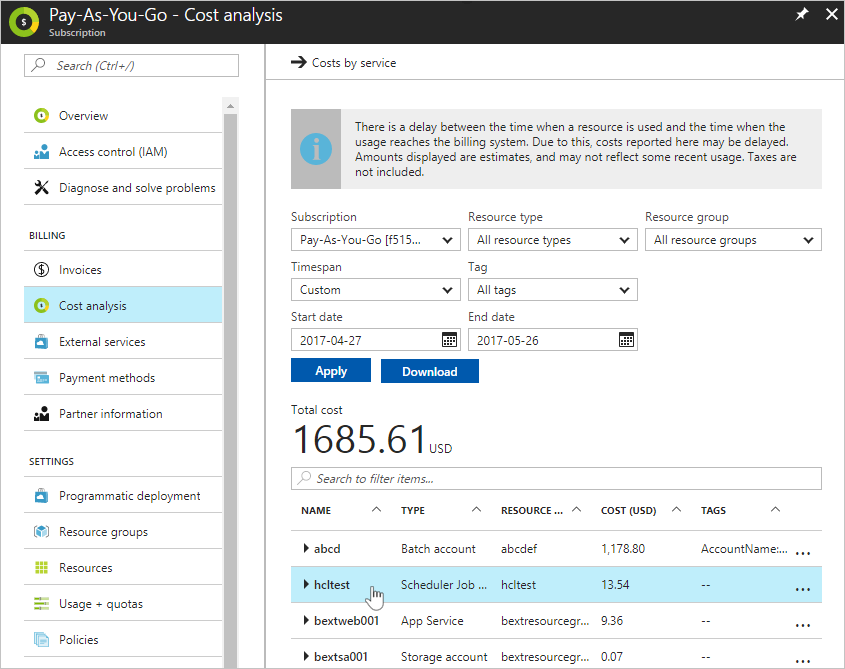The image size is (845, 669).
Task: Click the Overview icon in sidebar
Action: 41,115
